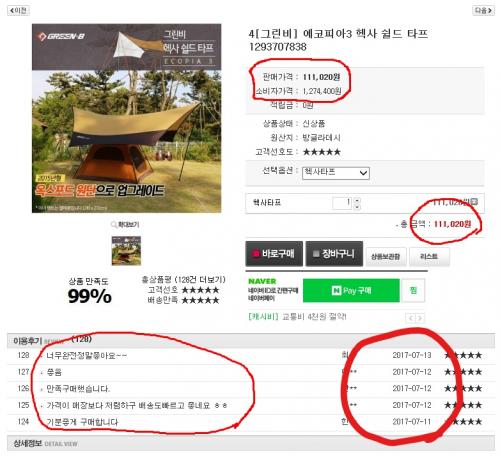Click the 상품보관함 wishlist button

coord(386,256)
